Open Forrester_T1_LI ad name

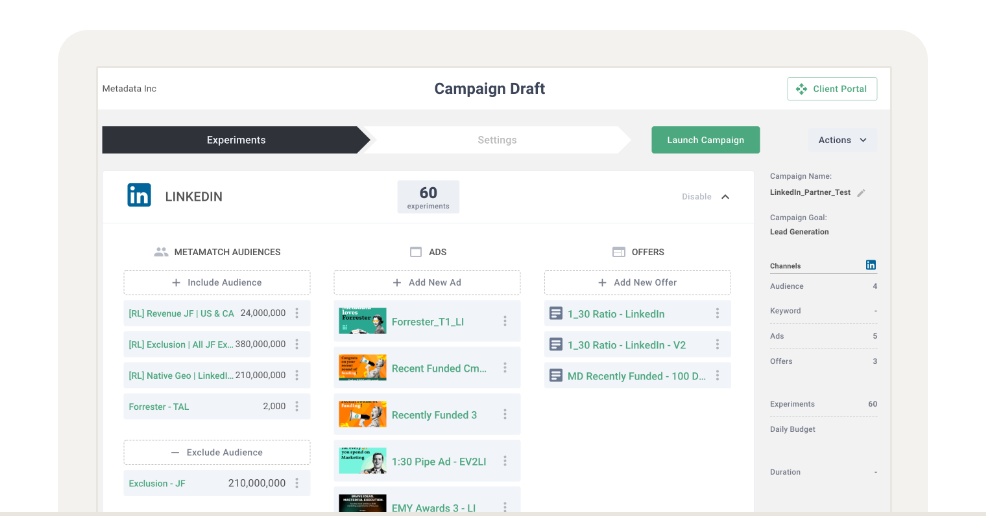[428, 322]
